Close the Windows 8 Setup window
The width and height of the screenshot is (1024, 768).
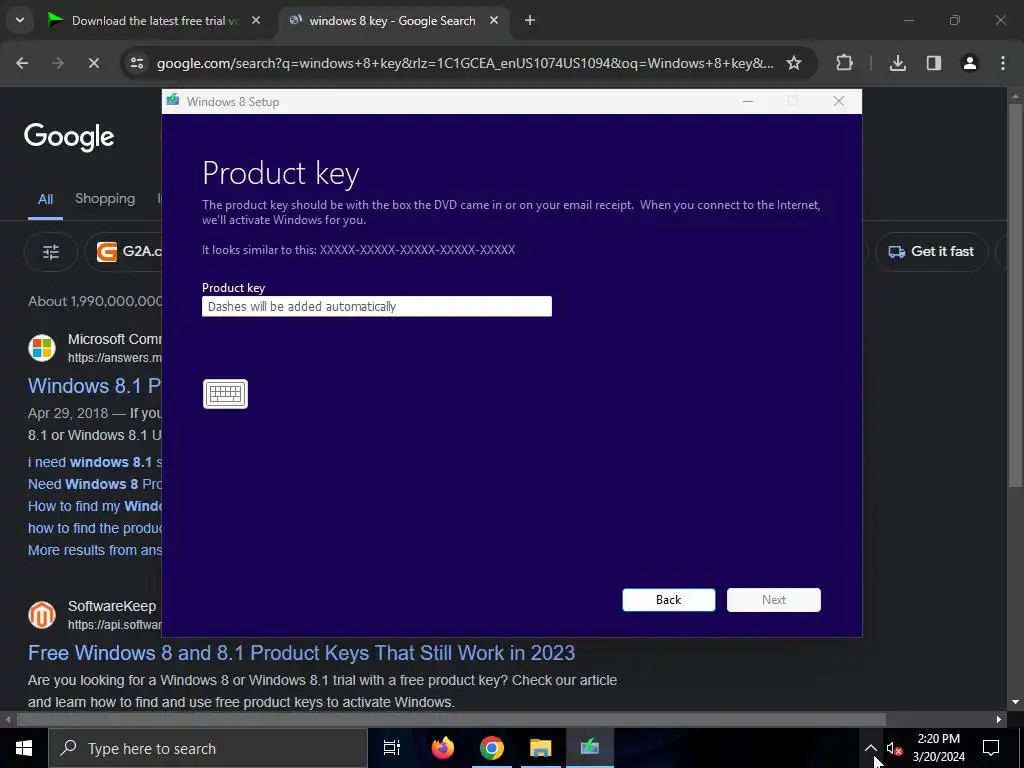pos(839,101)
